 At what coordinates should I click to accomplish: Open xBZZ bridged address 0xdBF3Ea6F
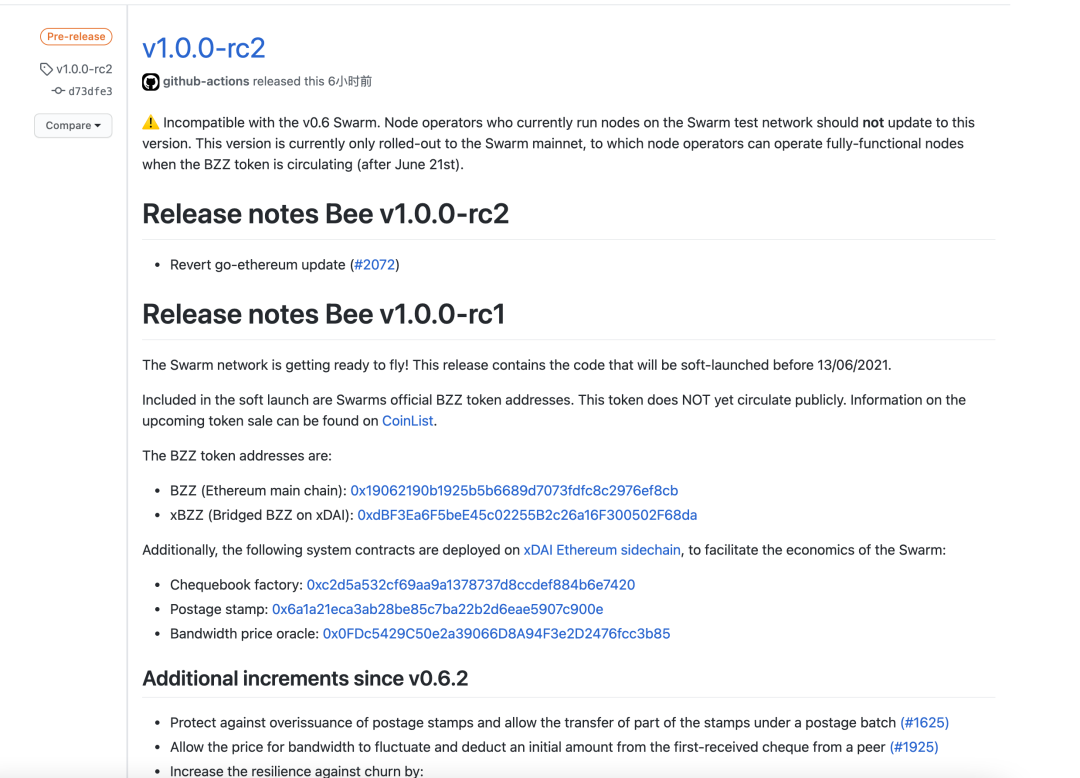[527, 515]
